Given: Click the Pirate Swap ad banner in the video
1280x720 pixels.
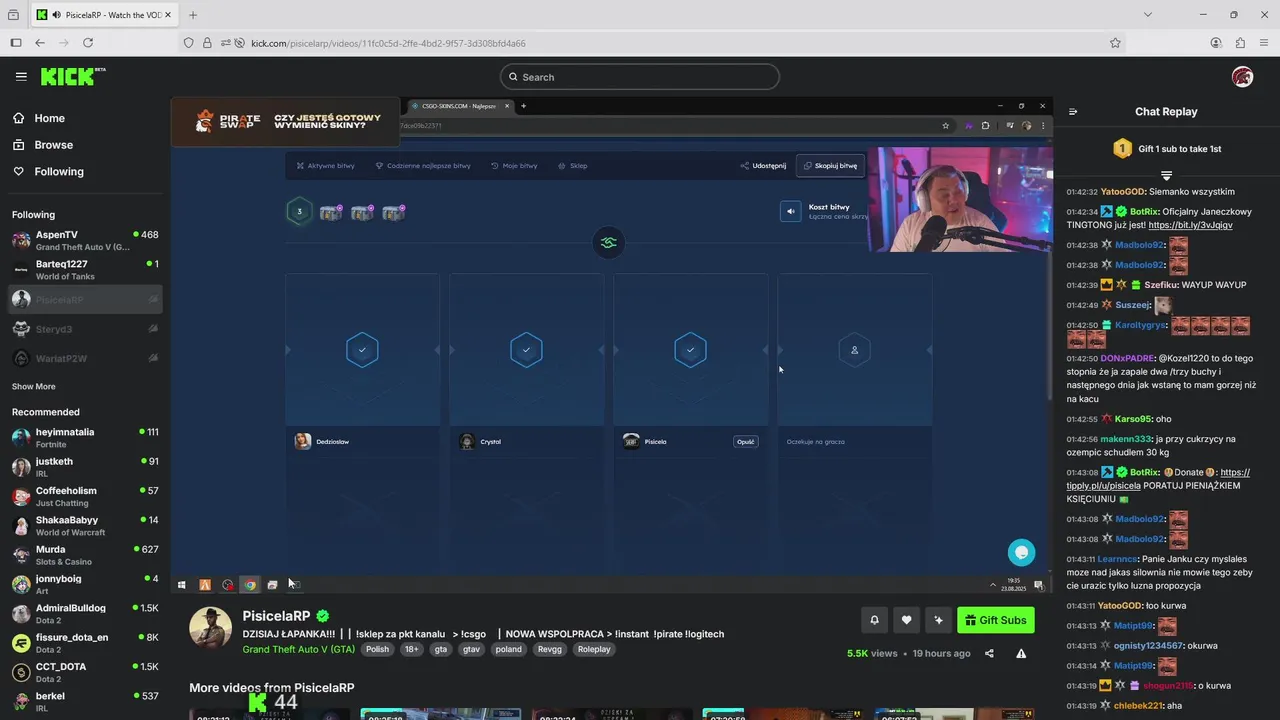Looking at the screenshot, I should coord(286,122).
